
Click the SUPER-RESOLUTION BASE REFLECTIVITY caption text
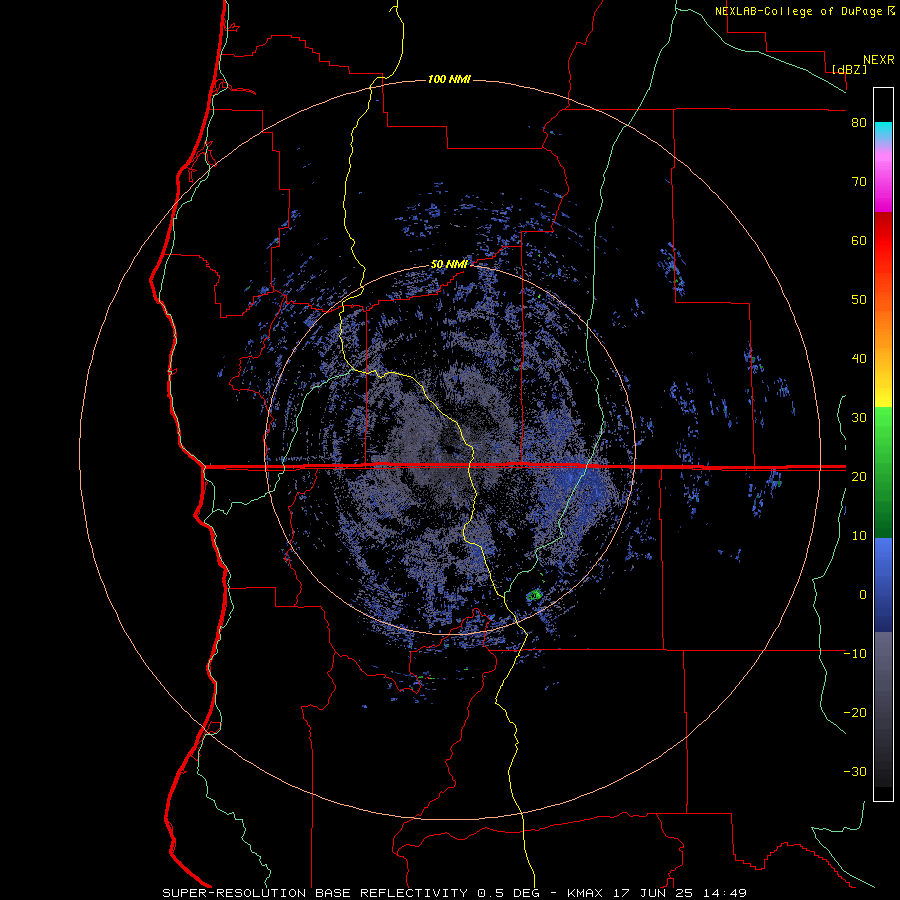coord(315,893)
